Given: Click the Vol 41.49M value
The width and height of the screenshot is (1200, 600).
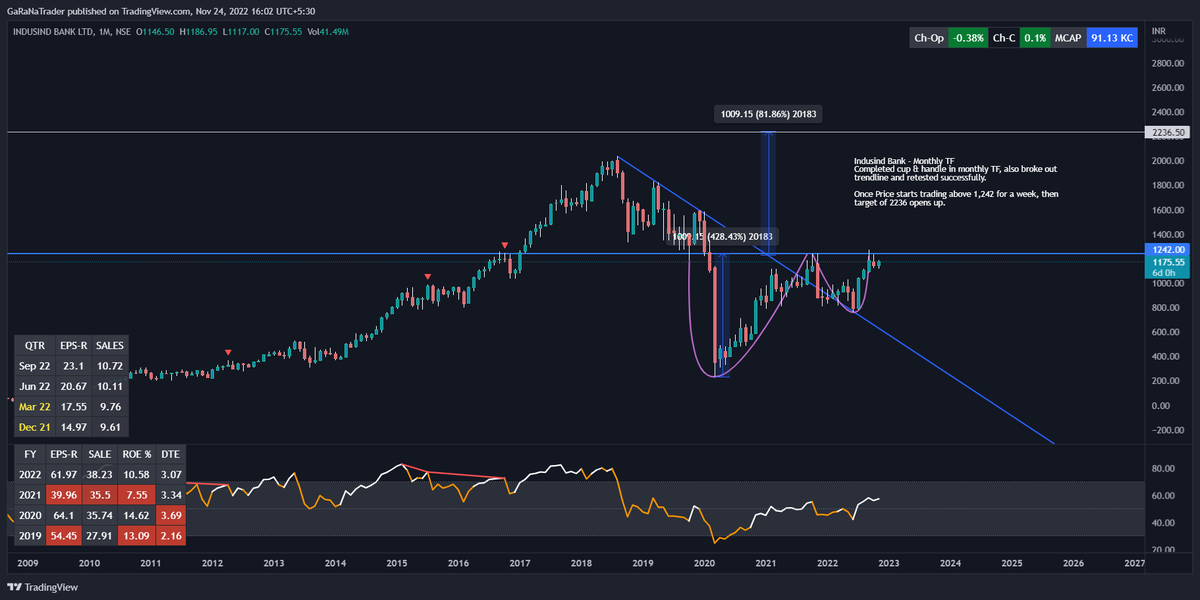Looking at the screenshot, I should click(328, 32).
